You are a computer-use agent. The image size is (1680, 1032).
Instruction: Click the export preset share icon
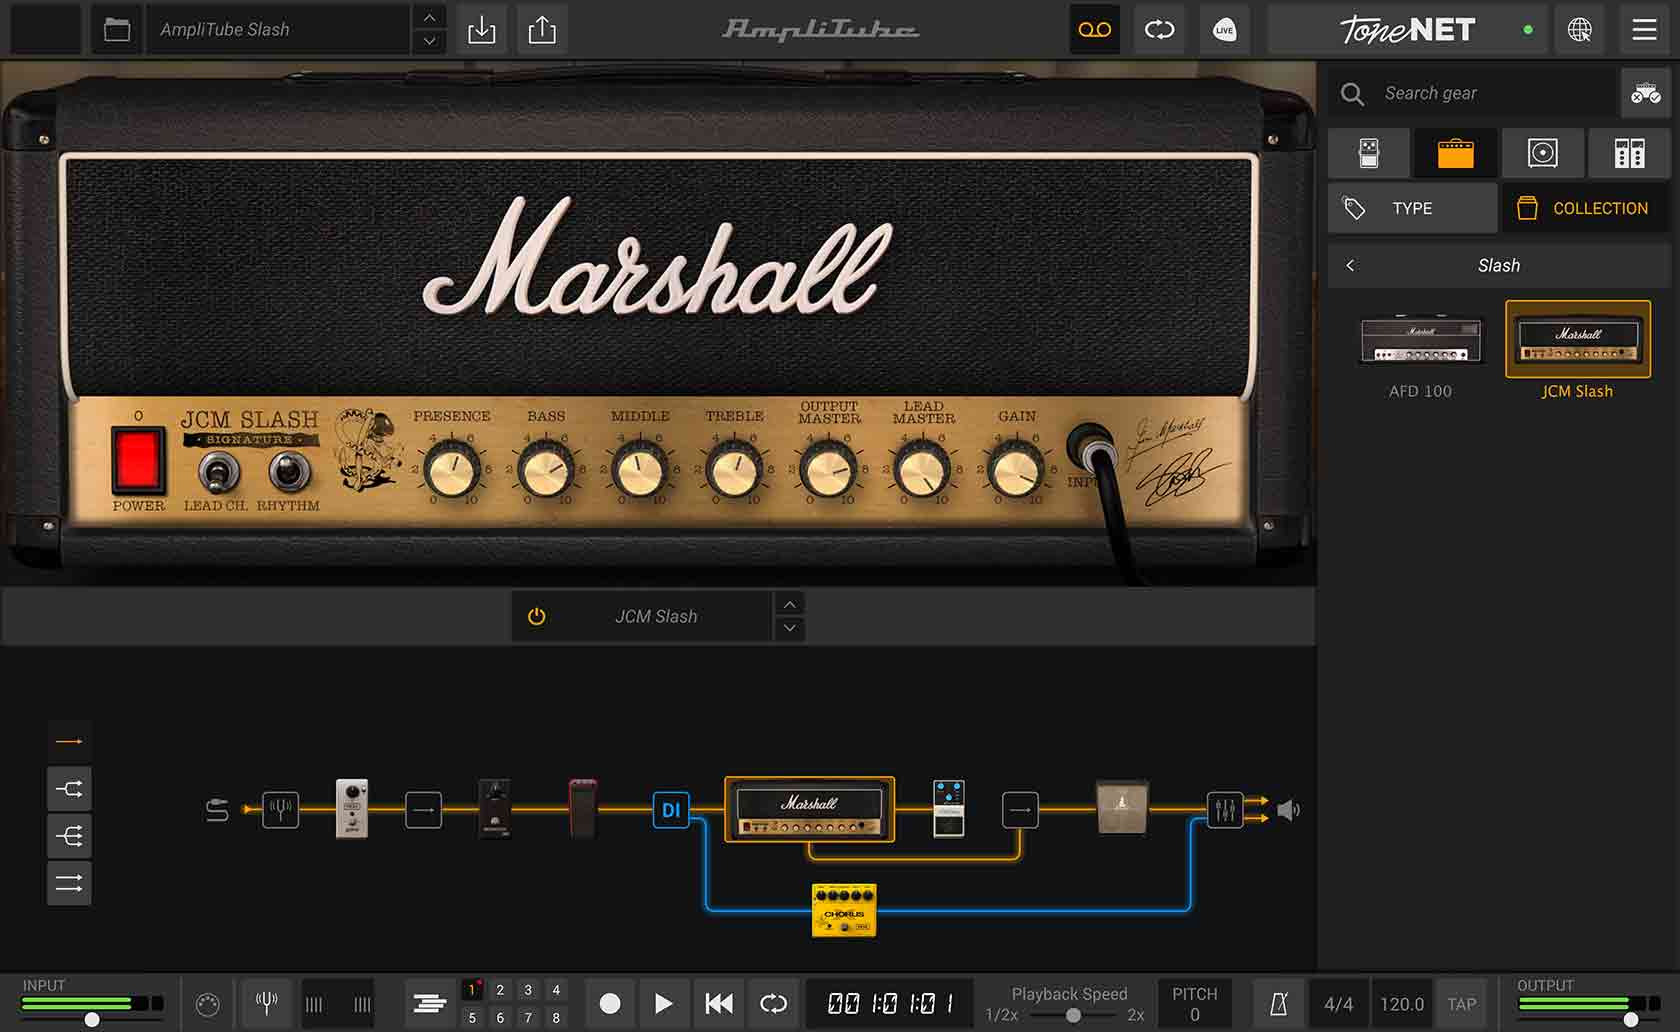(542, 29)
